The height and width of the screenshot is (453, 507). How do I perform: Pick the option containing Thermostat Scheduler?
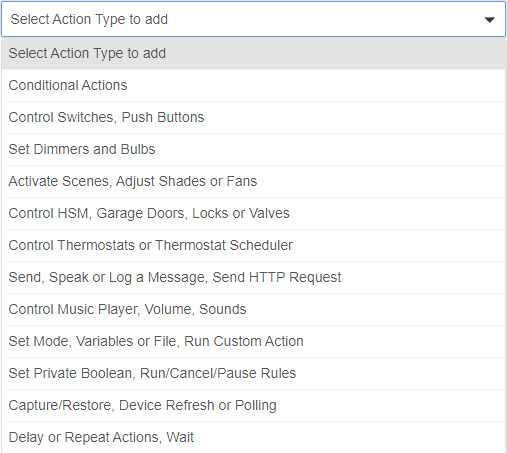(x=253, y=245)
